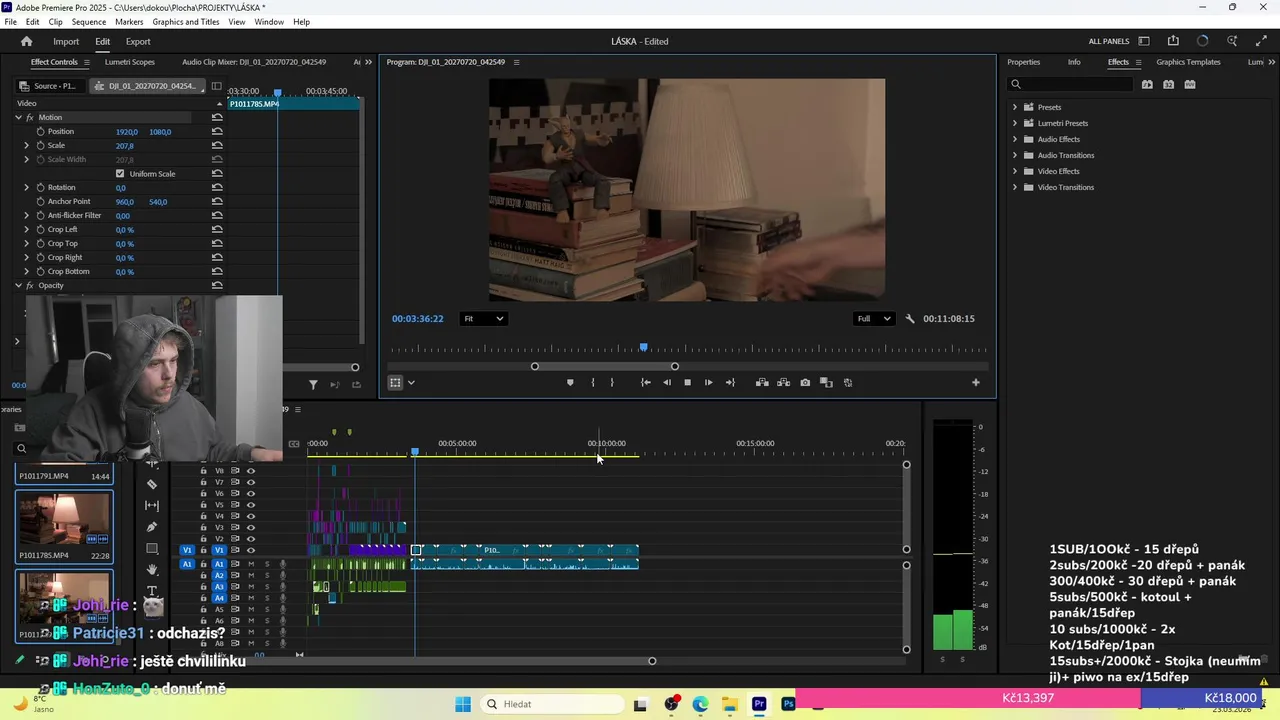Open the Markers menu
1280x720 pixels.
coord(129,22)
